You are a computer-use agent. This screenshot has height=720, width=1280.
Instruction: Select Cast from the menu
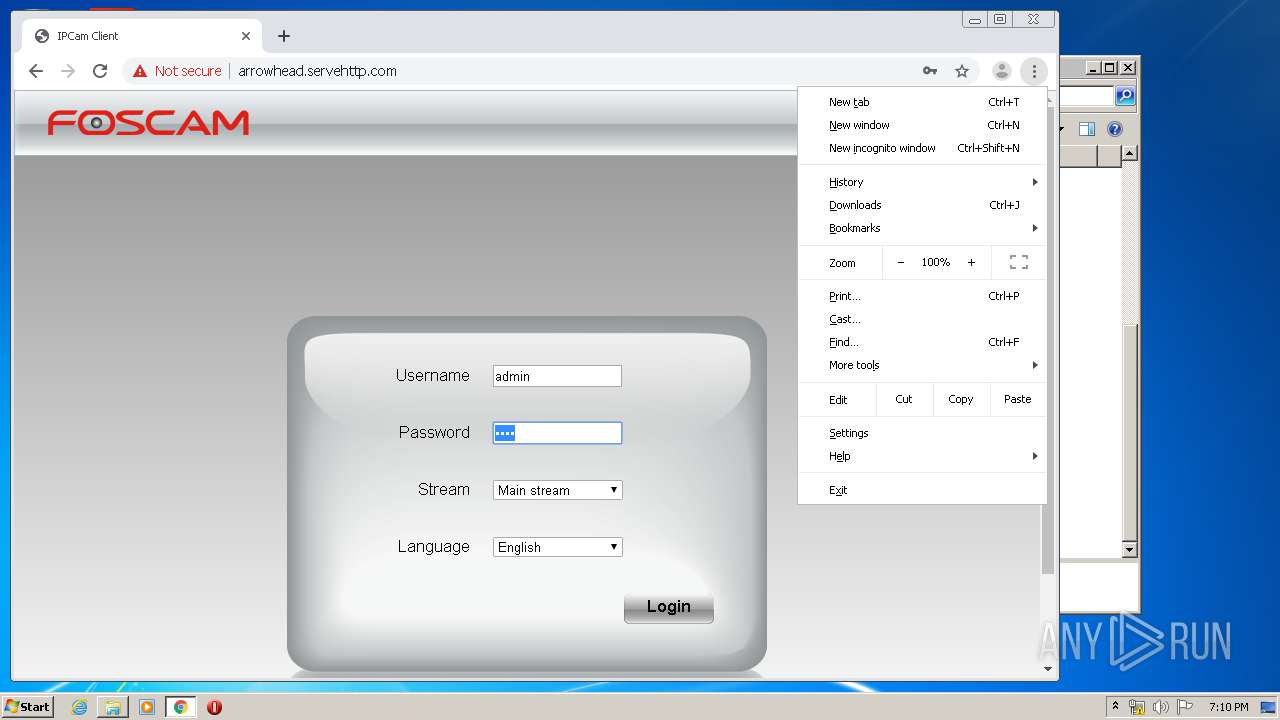click(922, 319)
